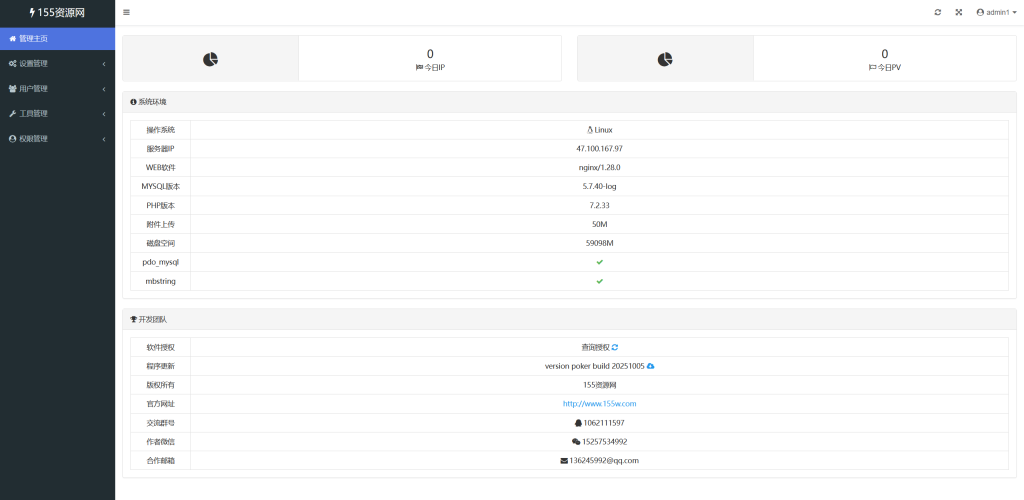Click the cloud download icon beside version build
Screen dimensions: 1024x500
[x=650, y=366]
